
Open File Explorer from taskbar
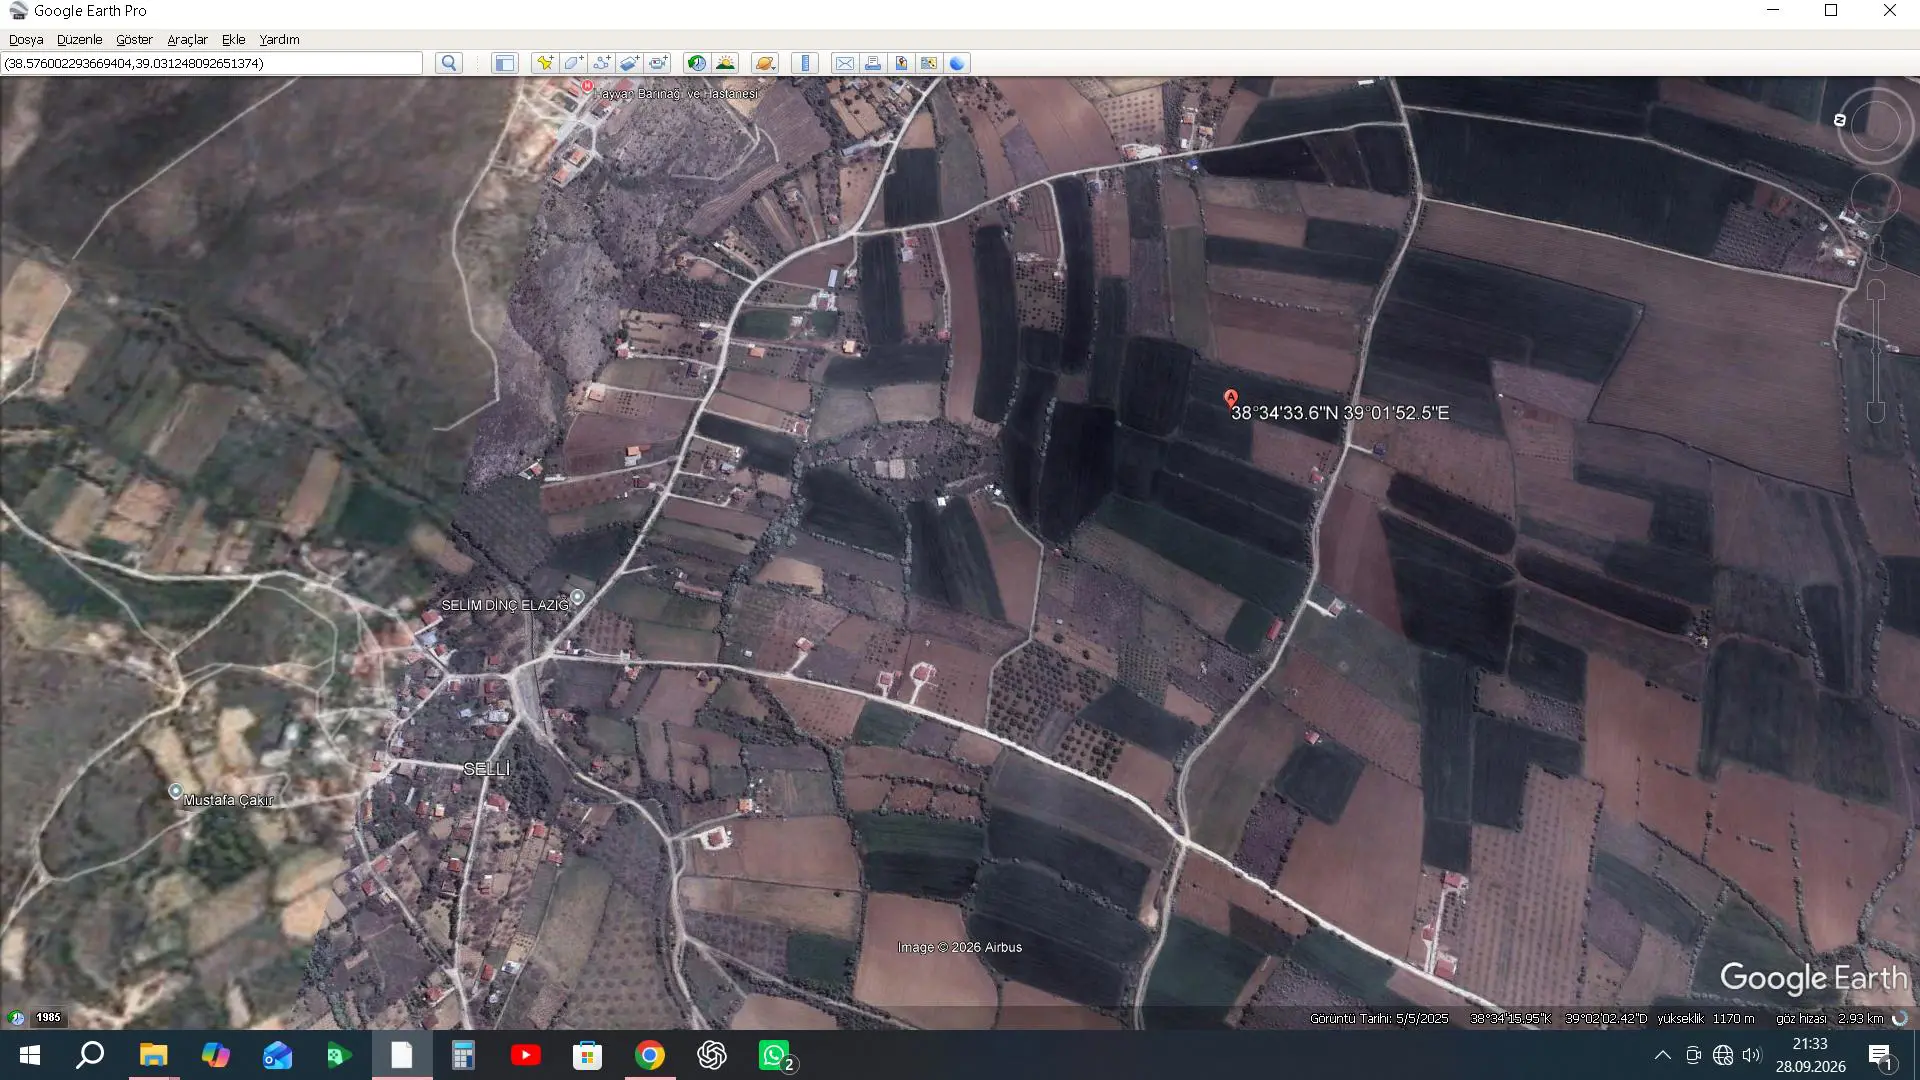click(x=153, y=1055)
